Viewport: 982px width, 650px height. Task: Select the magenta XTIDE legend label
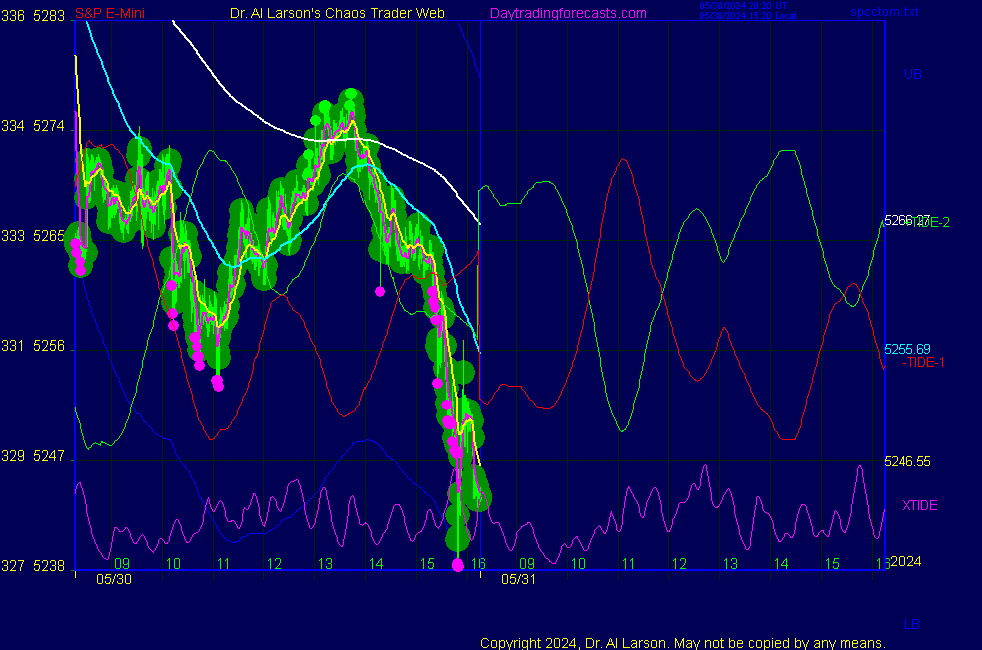pyautogui.click(x=920, y=505)
